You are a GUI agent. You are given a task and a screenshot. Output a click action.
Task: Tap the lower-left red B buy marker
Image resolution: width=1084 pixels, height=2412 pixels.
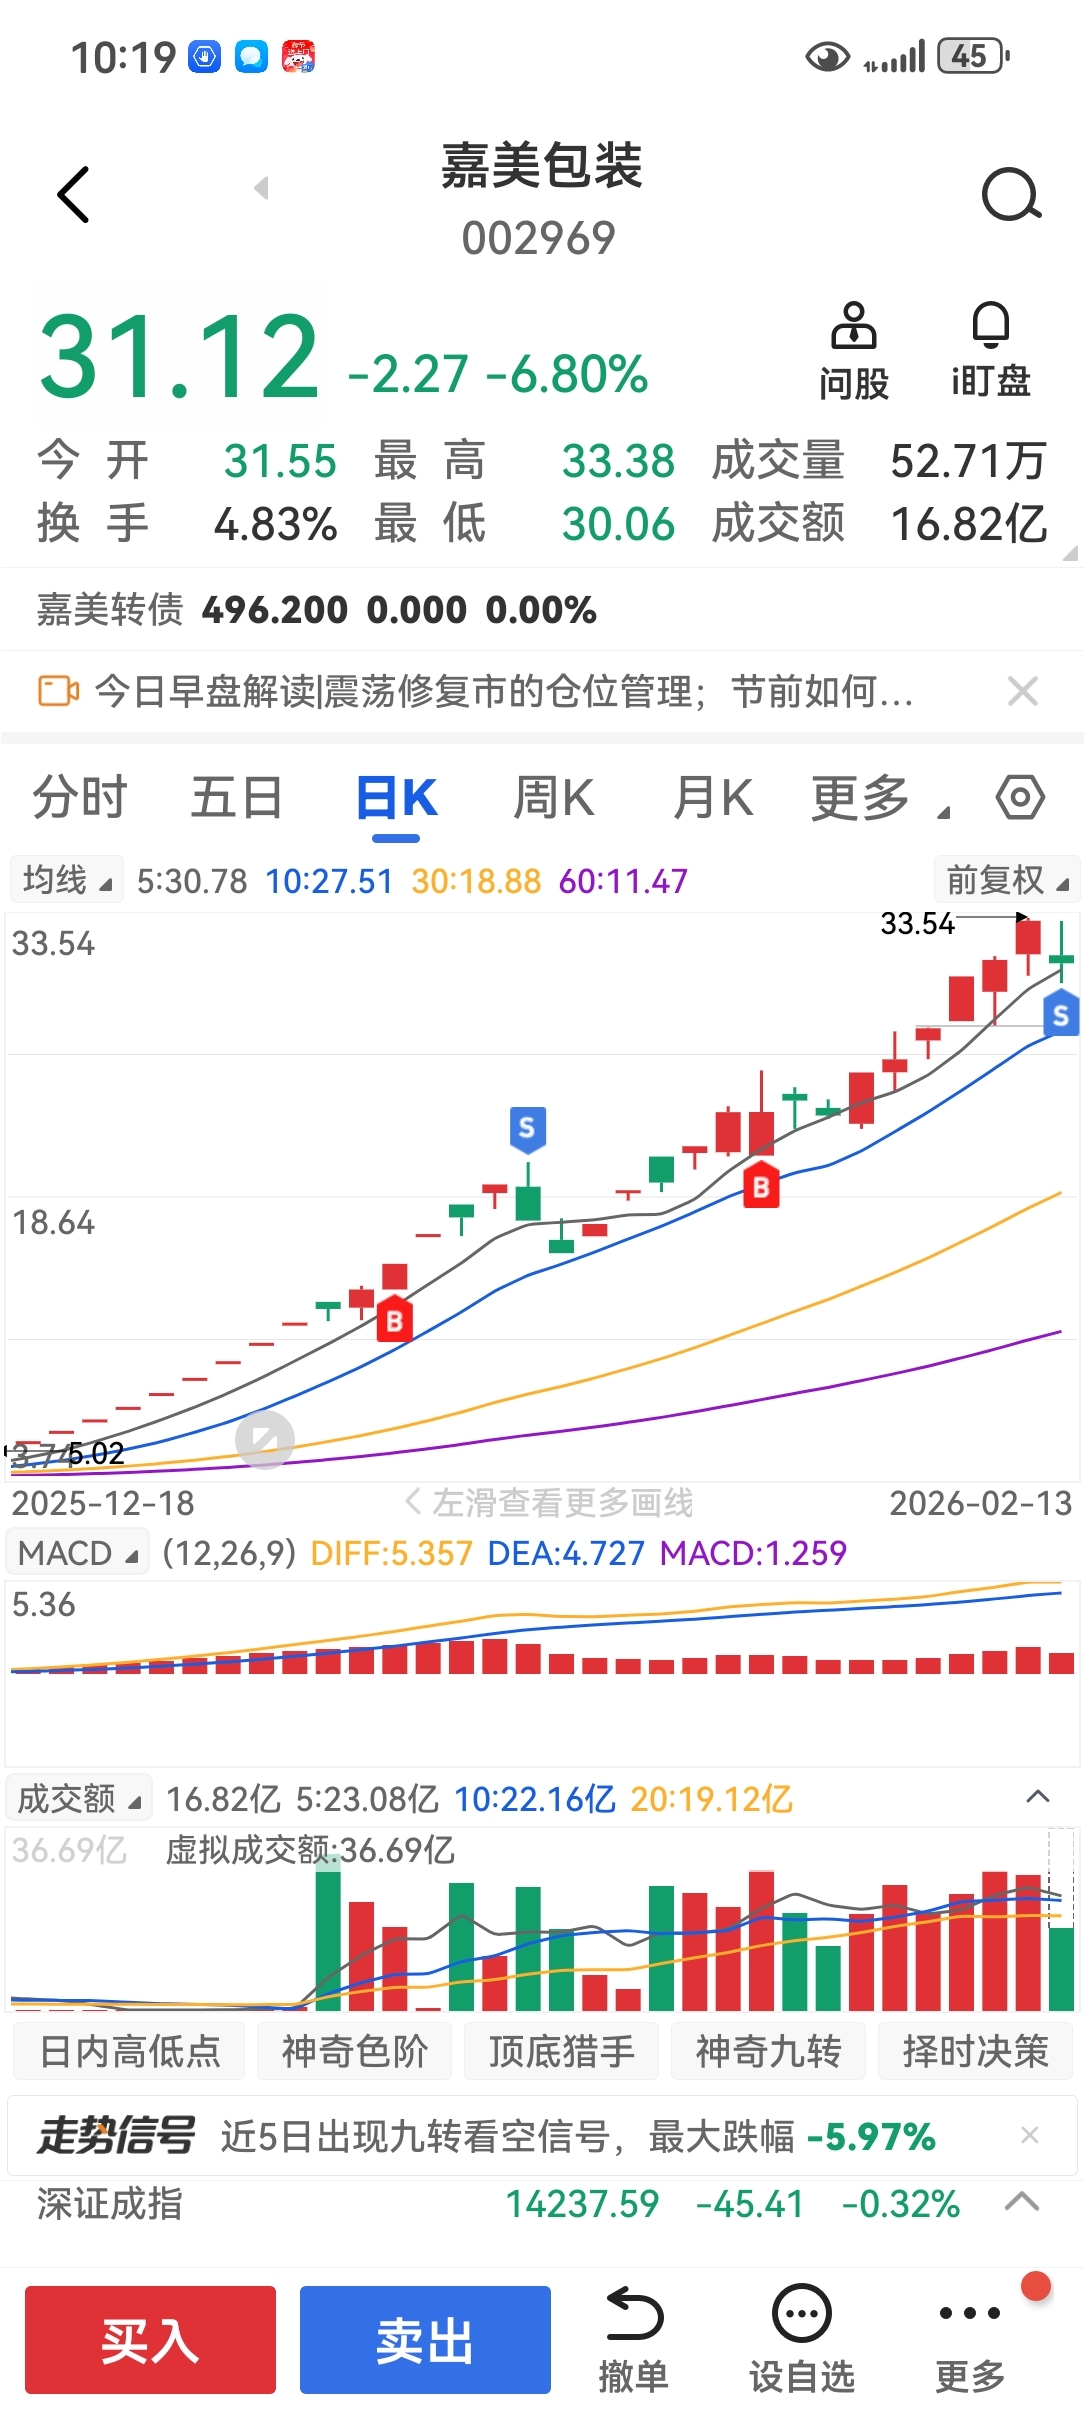394,1320
